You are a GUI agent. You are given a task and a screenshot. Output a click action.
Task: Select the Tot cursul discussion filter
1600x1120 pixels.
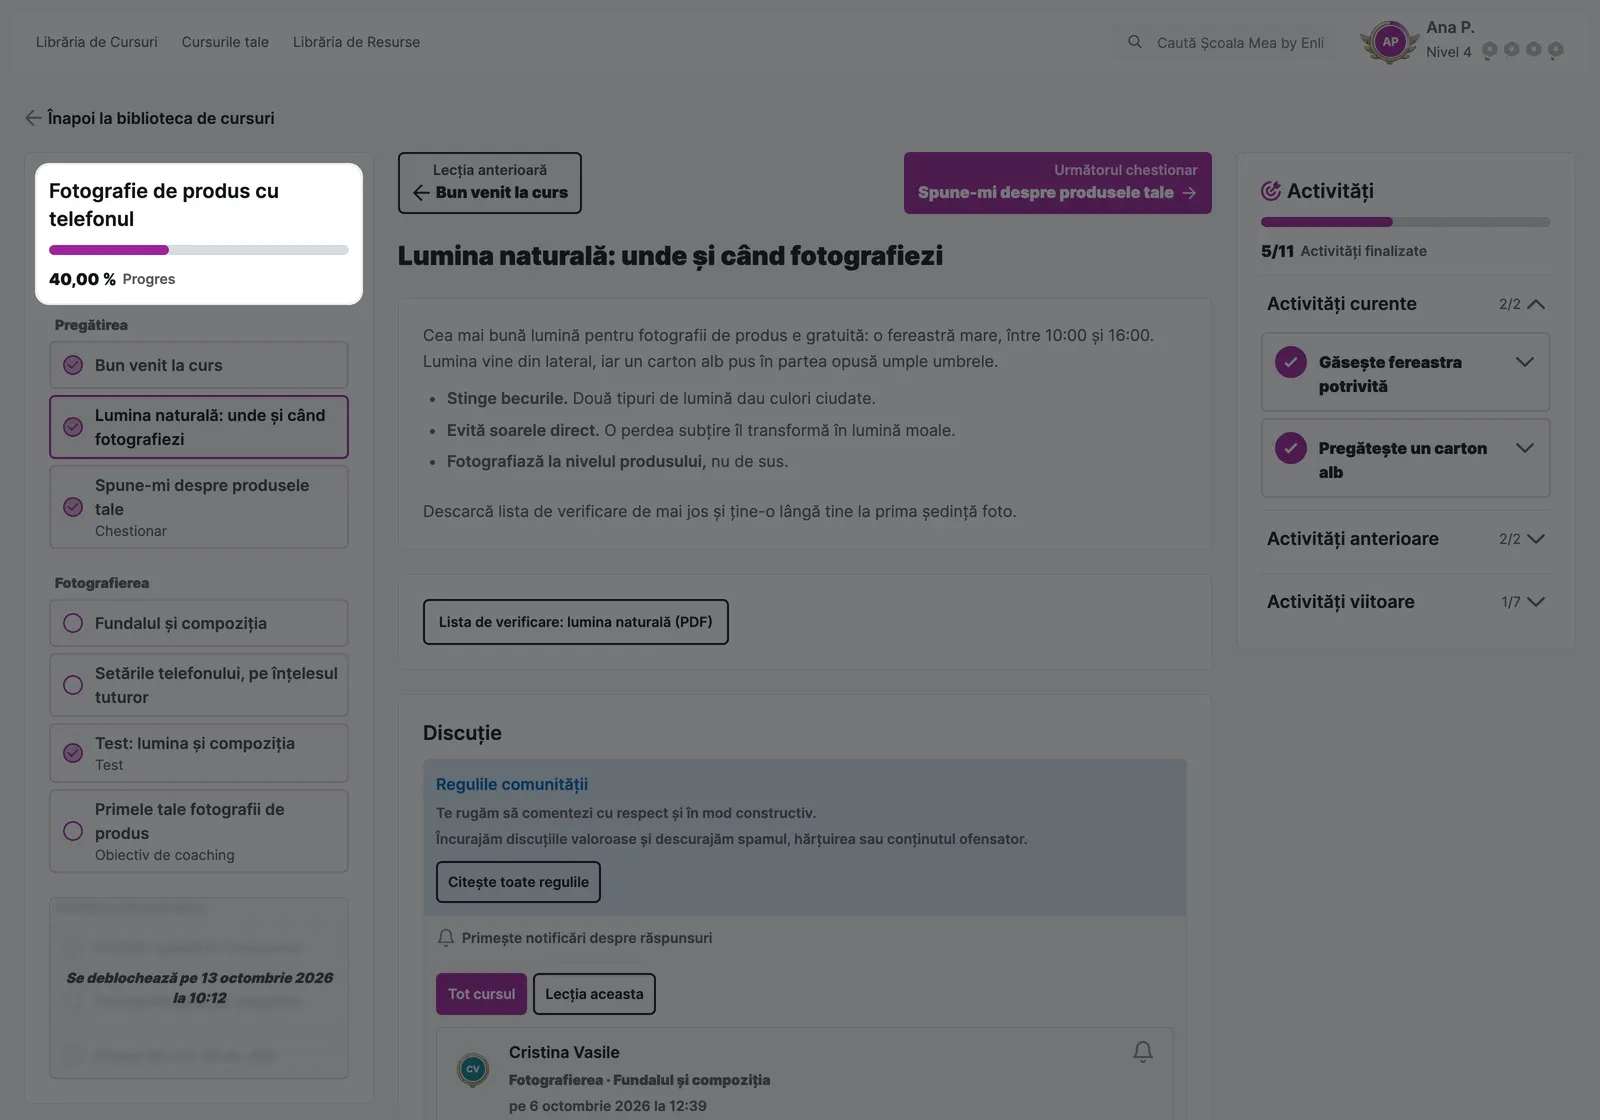click(481, 994)
